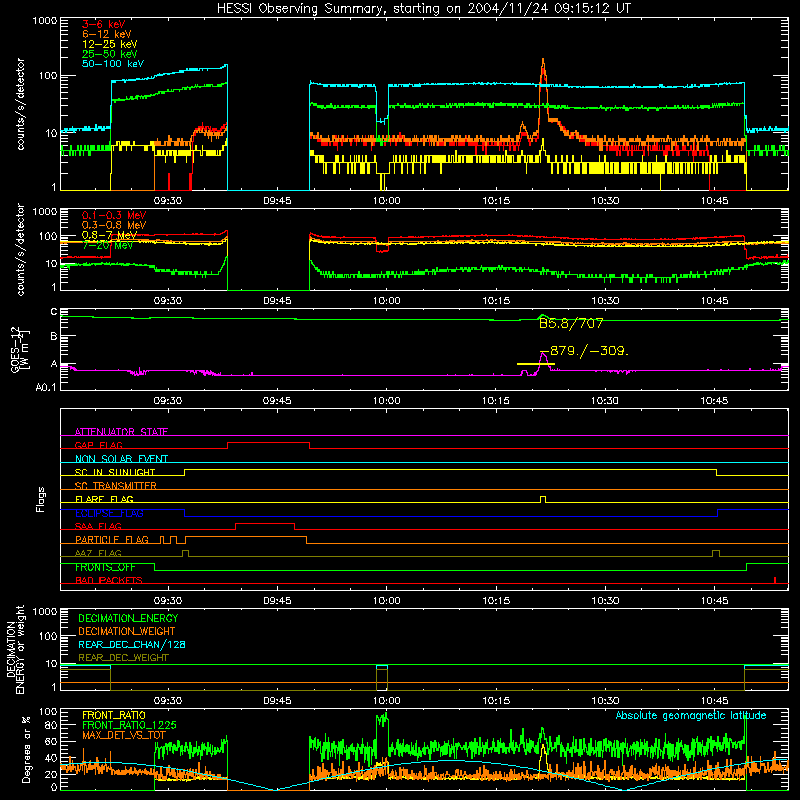Click the SAA_FLAG label
This screenshot has height=800, width=800.
(x=98, y=527)
